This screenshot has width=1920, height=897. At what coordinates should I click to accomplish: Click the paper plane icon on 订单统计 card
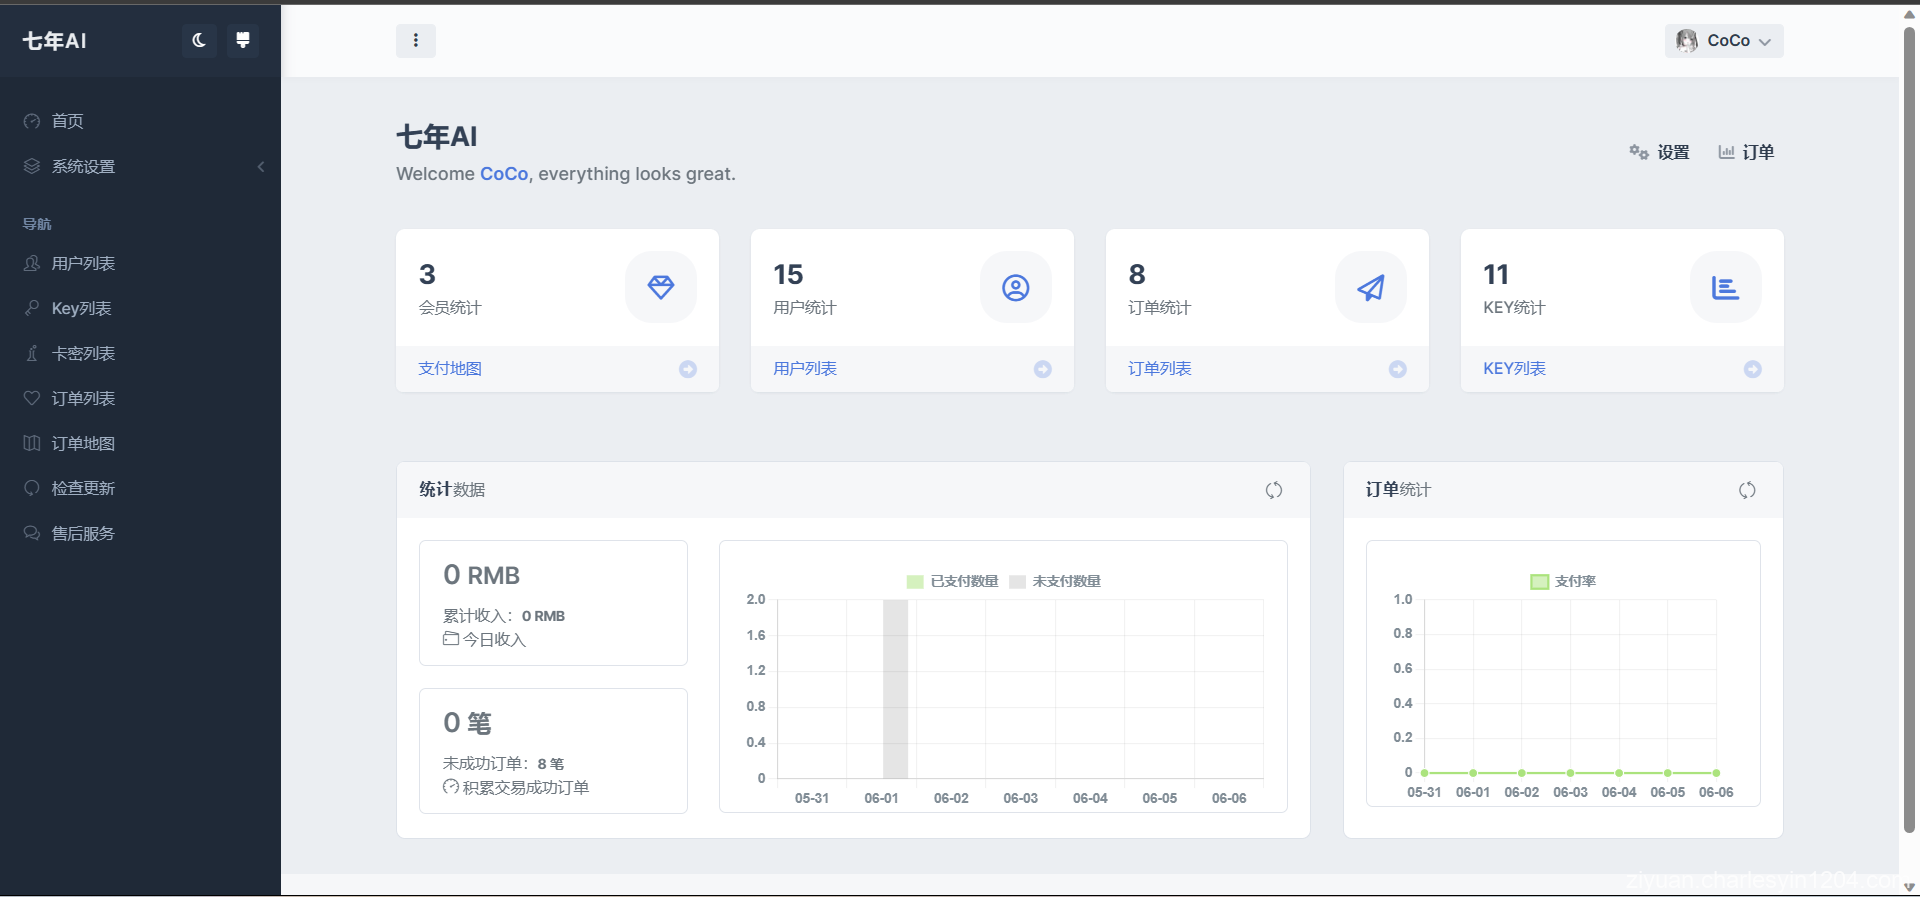[x=1371, y=288]
